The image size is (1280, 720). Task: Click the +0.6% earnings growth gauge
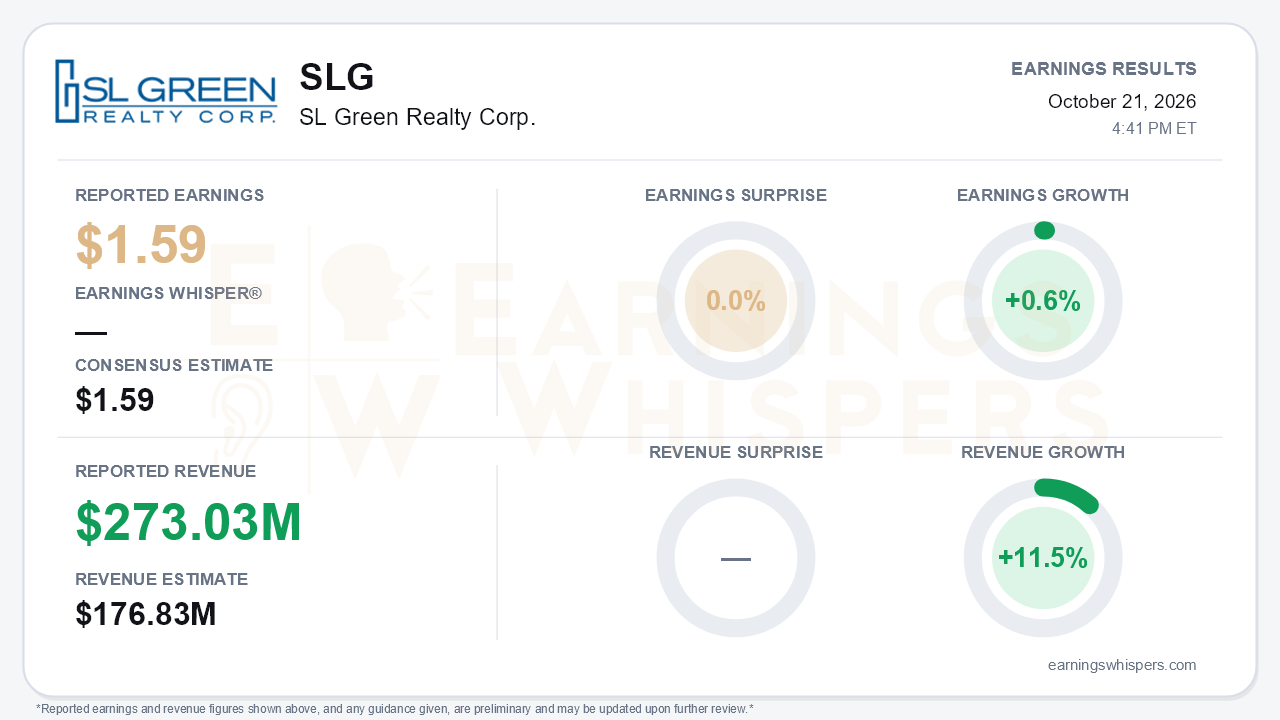(x=1043, y=301)
